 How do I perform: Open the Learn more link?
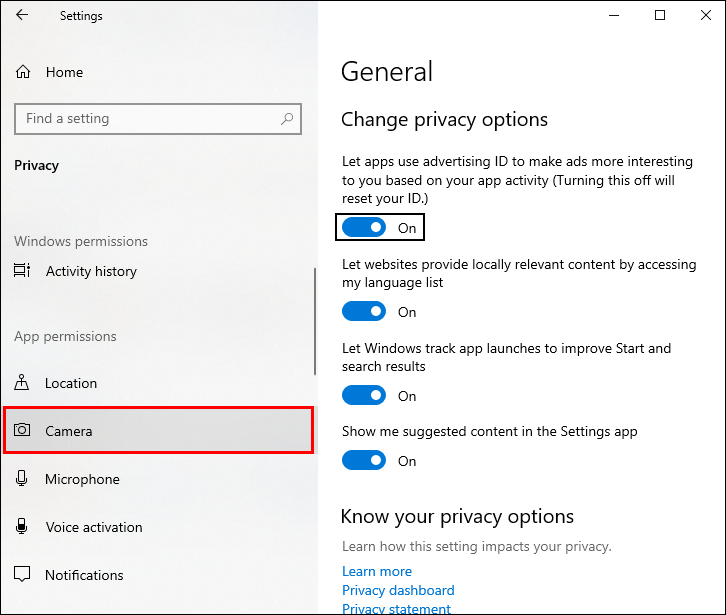pos(377,572)
